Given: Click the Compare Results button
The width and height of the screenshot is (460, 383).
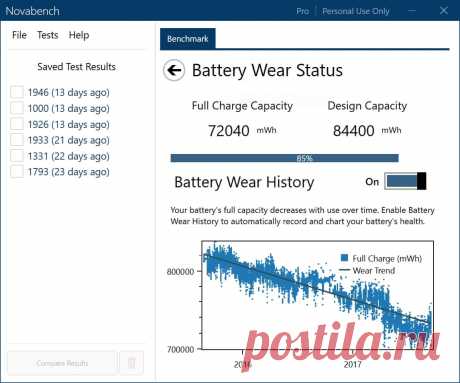Looking at the screenshot, I should click(x=62, y=363).
